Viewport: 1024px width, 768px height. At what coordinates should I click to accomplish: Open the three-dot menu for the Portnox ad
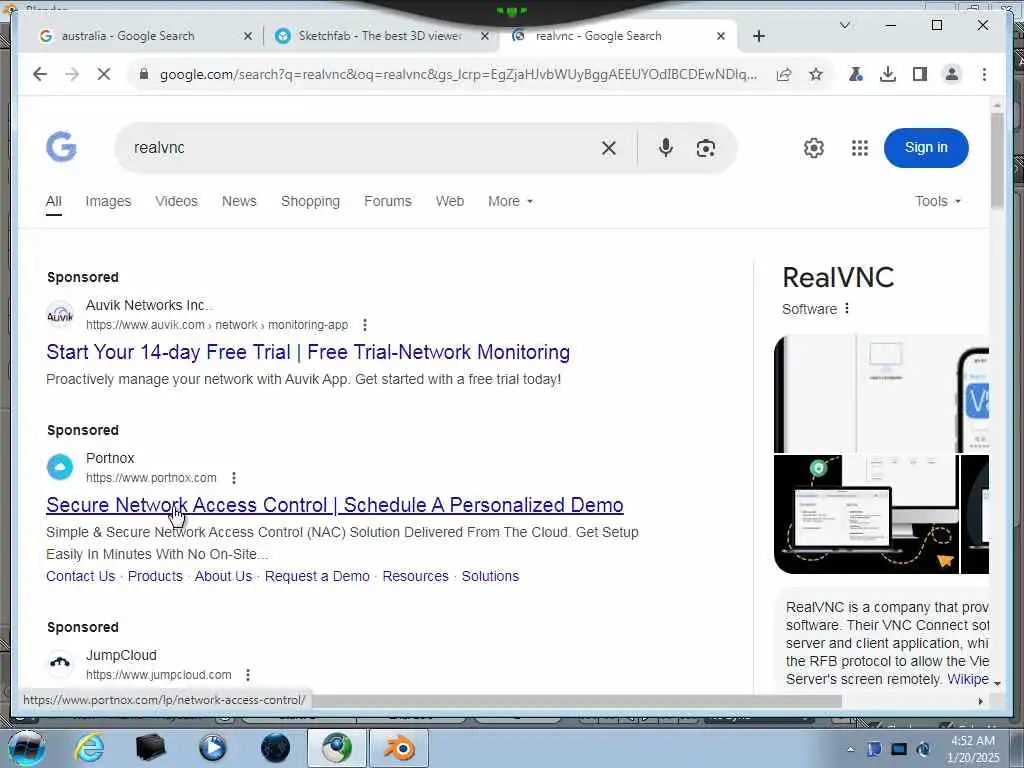click(234, 477)
